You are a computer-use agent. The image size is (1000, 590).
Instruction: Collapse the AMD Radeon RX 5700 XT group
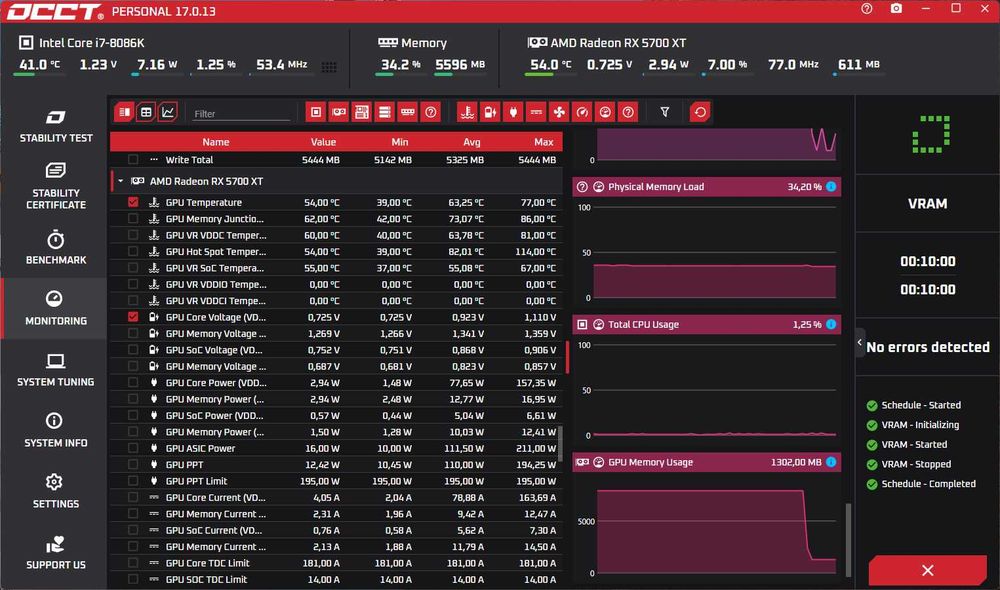[x=121, y=181]
